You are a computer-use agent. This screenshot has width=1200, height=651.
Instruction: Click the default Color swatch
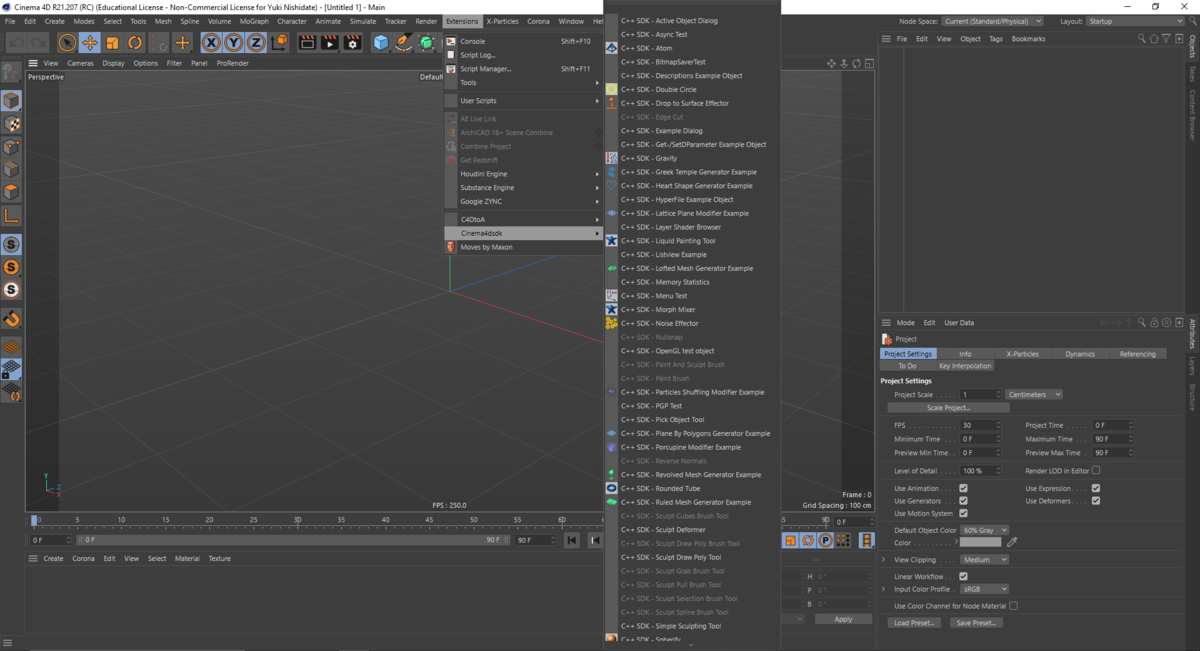click(981, 542)
